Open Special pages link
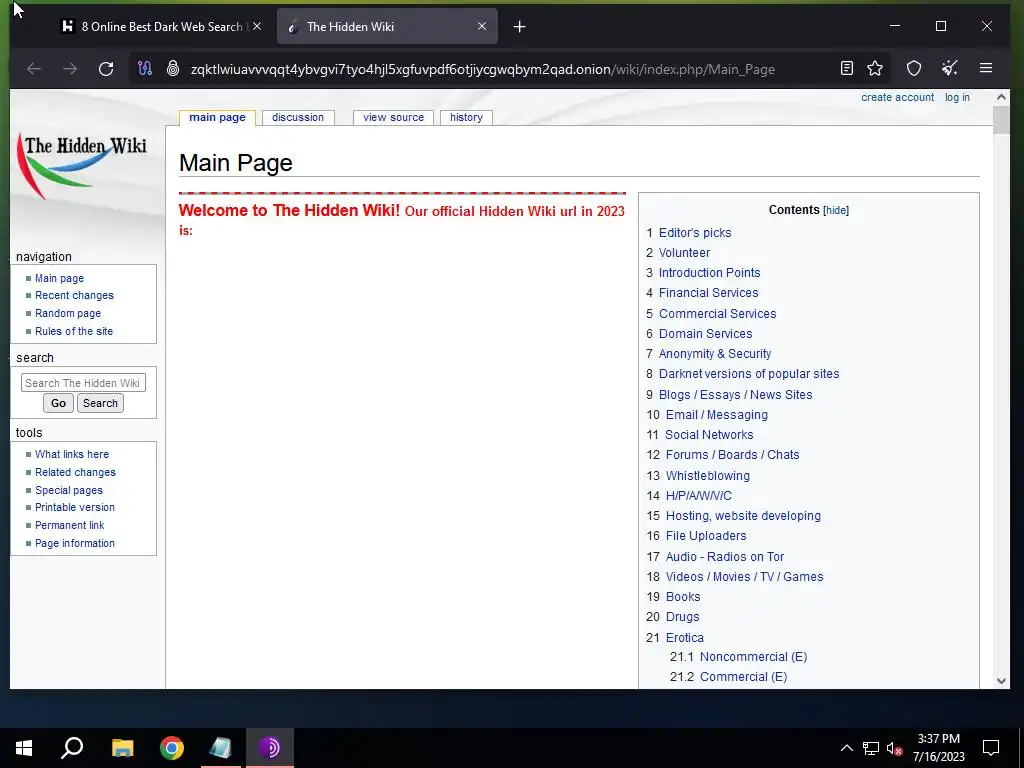The height and width of the screenshot is (768, 1024). (69, 490)
